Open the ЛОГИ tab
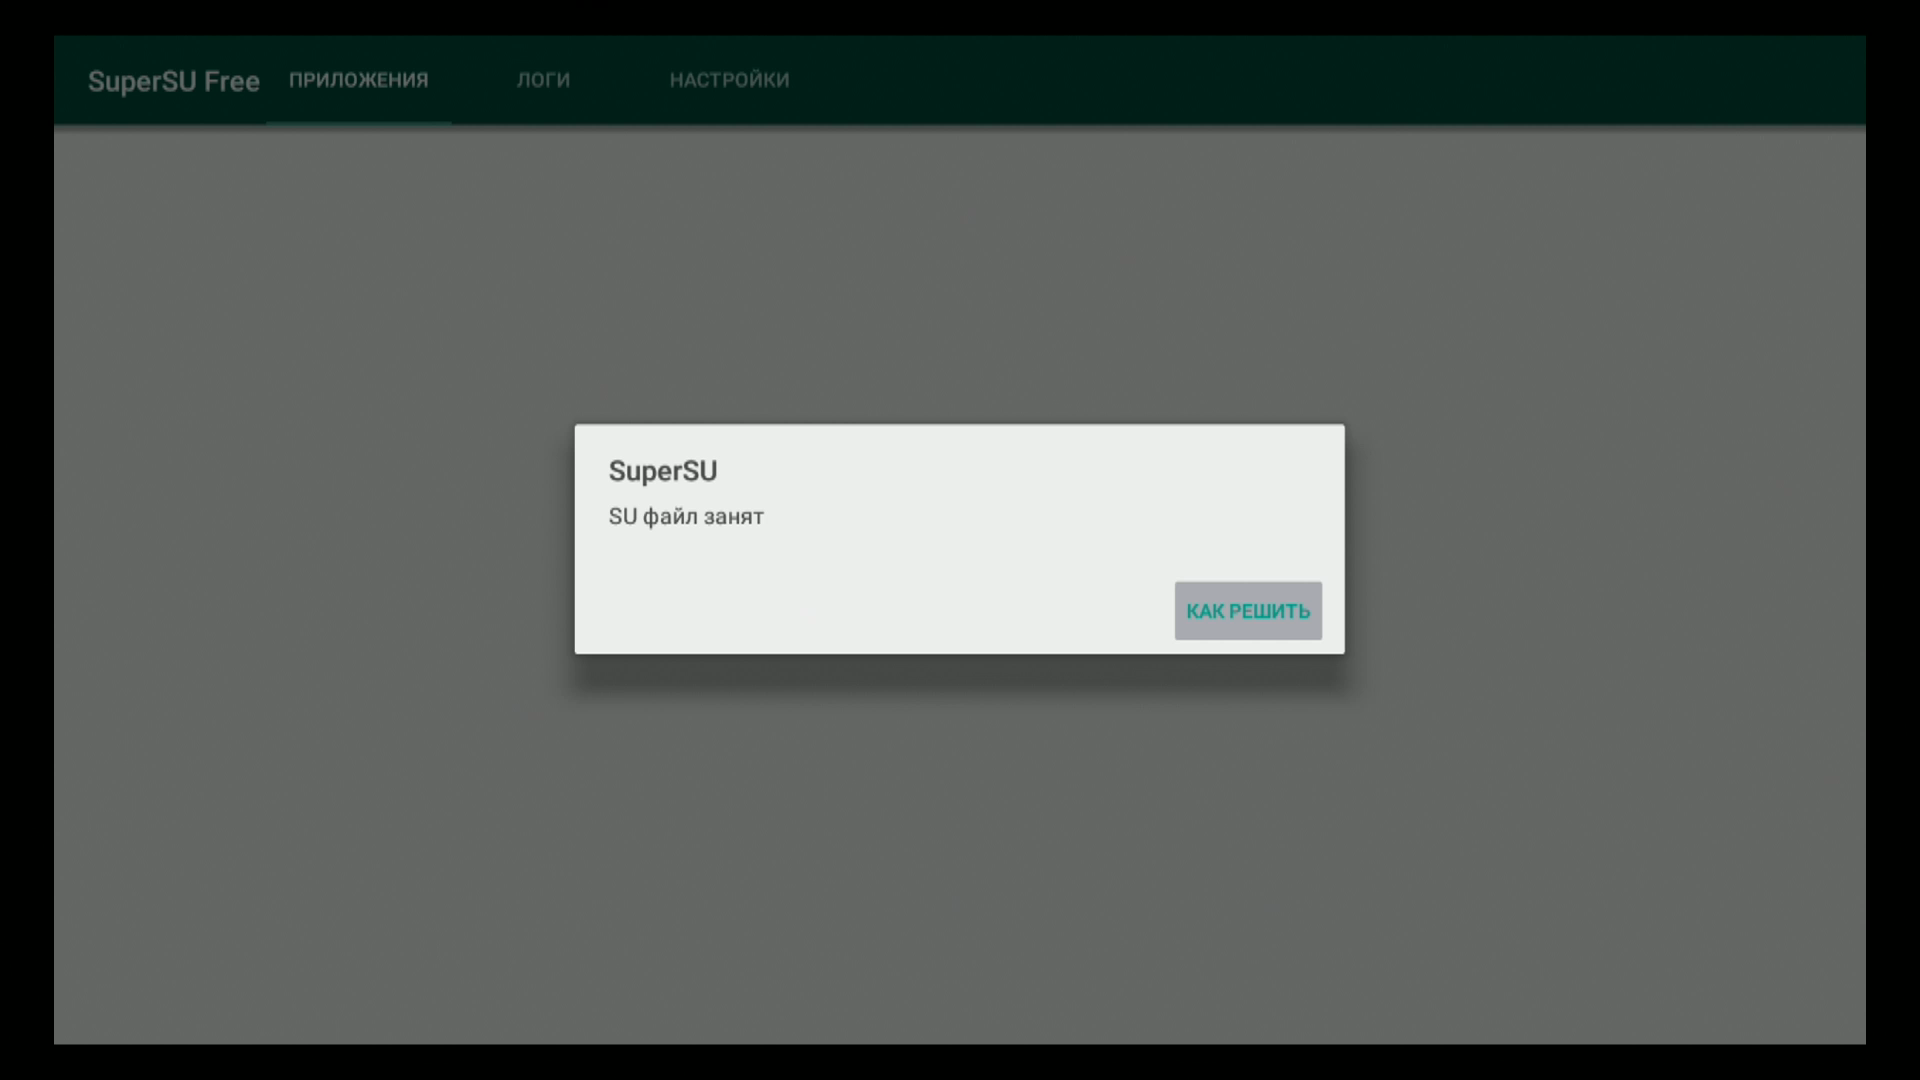The width and height of the screenshot is (1920, 1080). coord(544,80)
